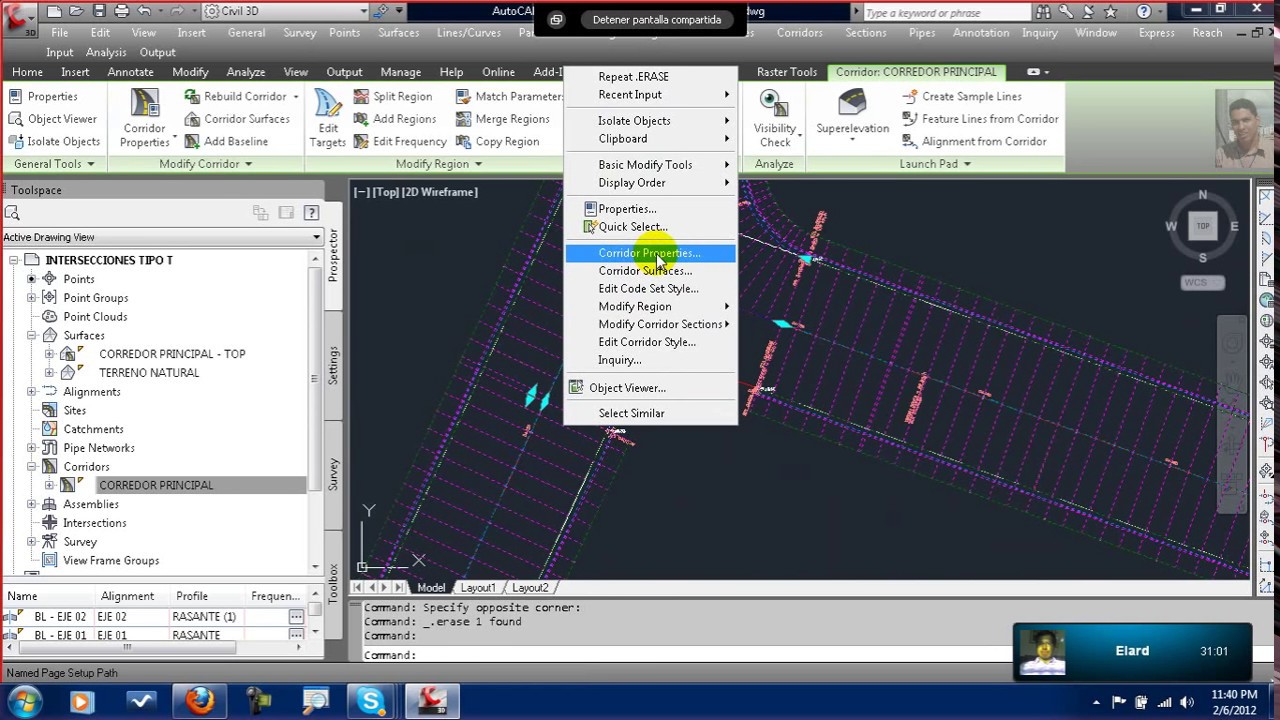
Task: Switch to the Annotate ribbon tab
Action: tap(130, 72)
